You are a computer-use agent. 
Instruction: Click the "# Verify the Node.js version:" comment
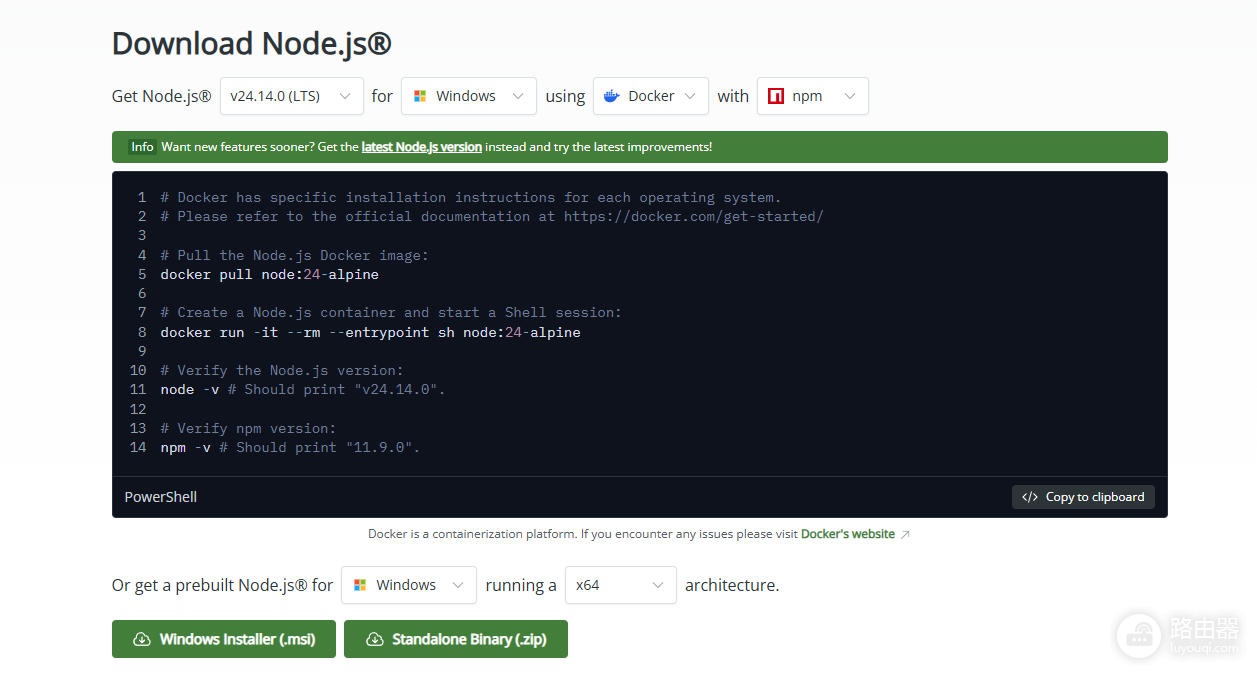pyautogui.click(x=282, y=370)
